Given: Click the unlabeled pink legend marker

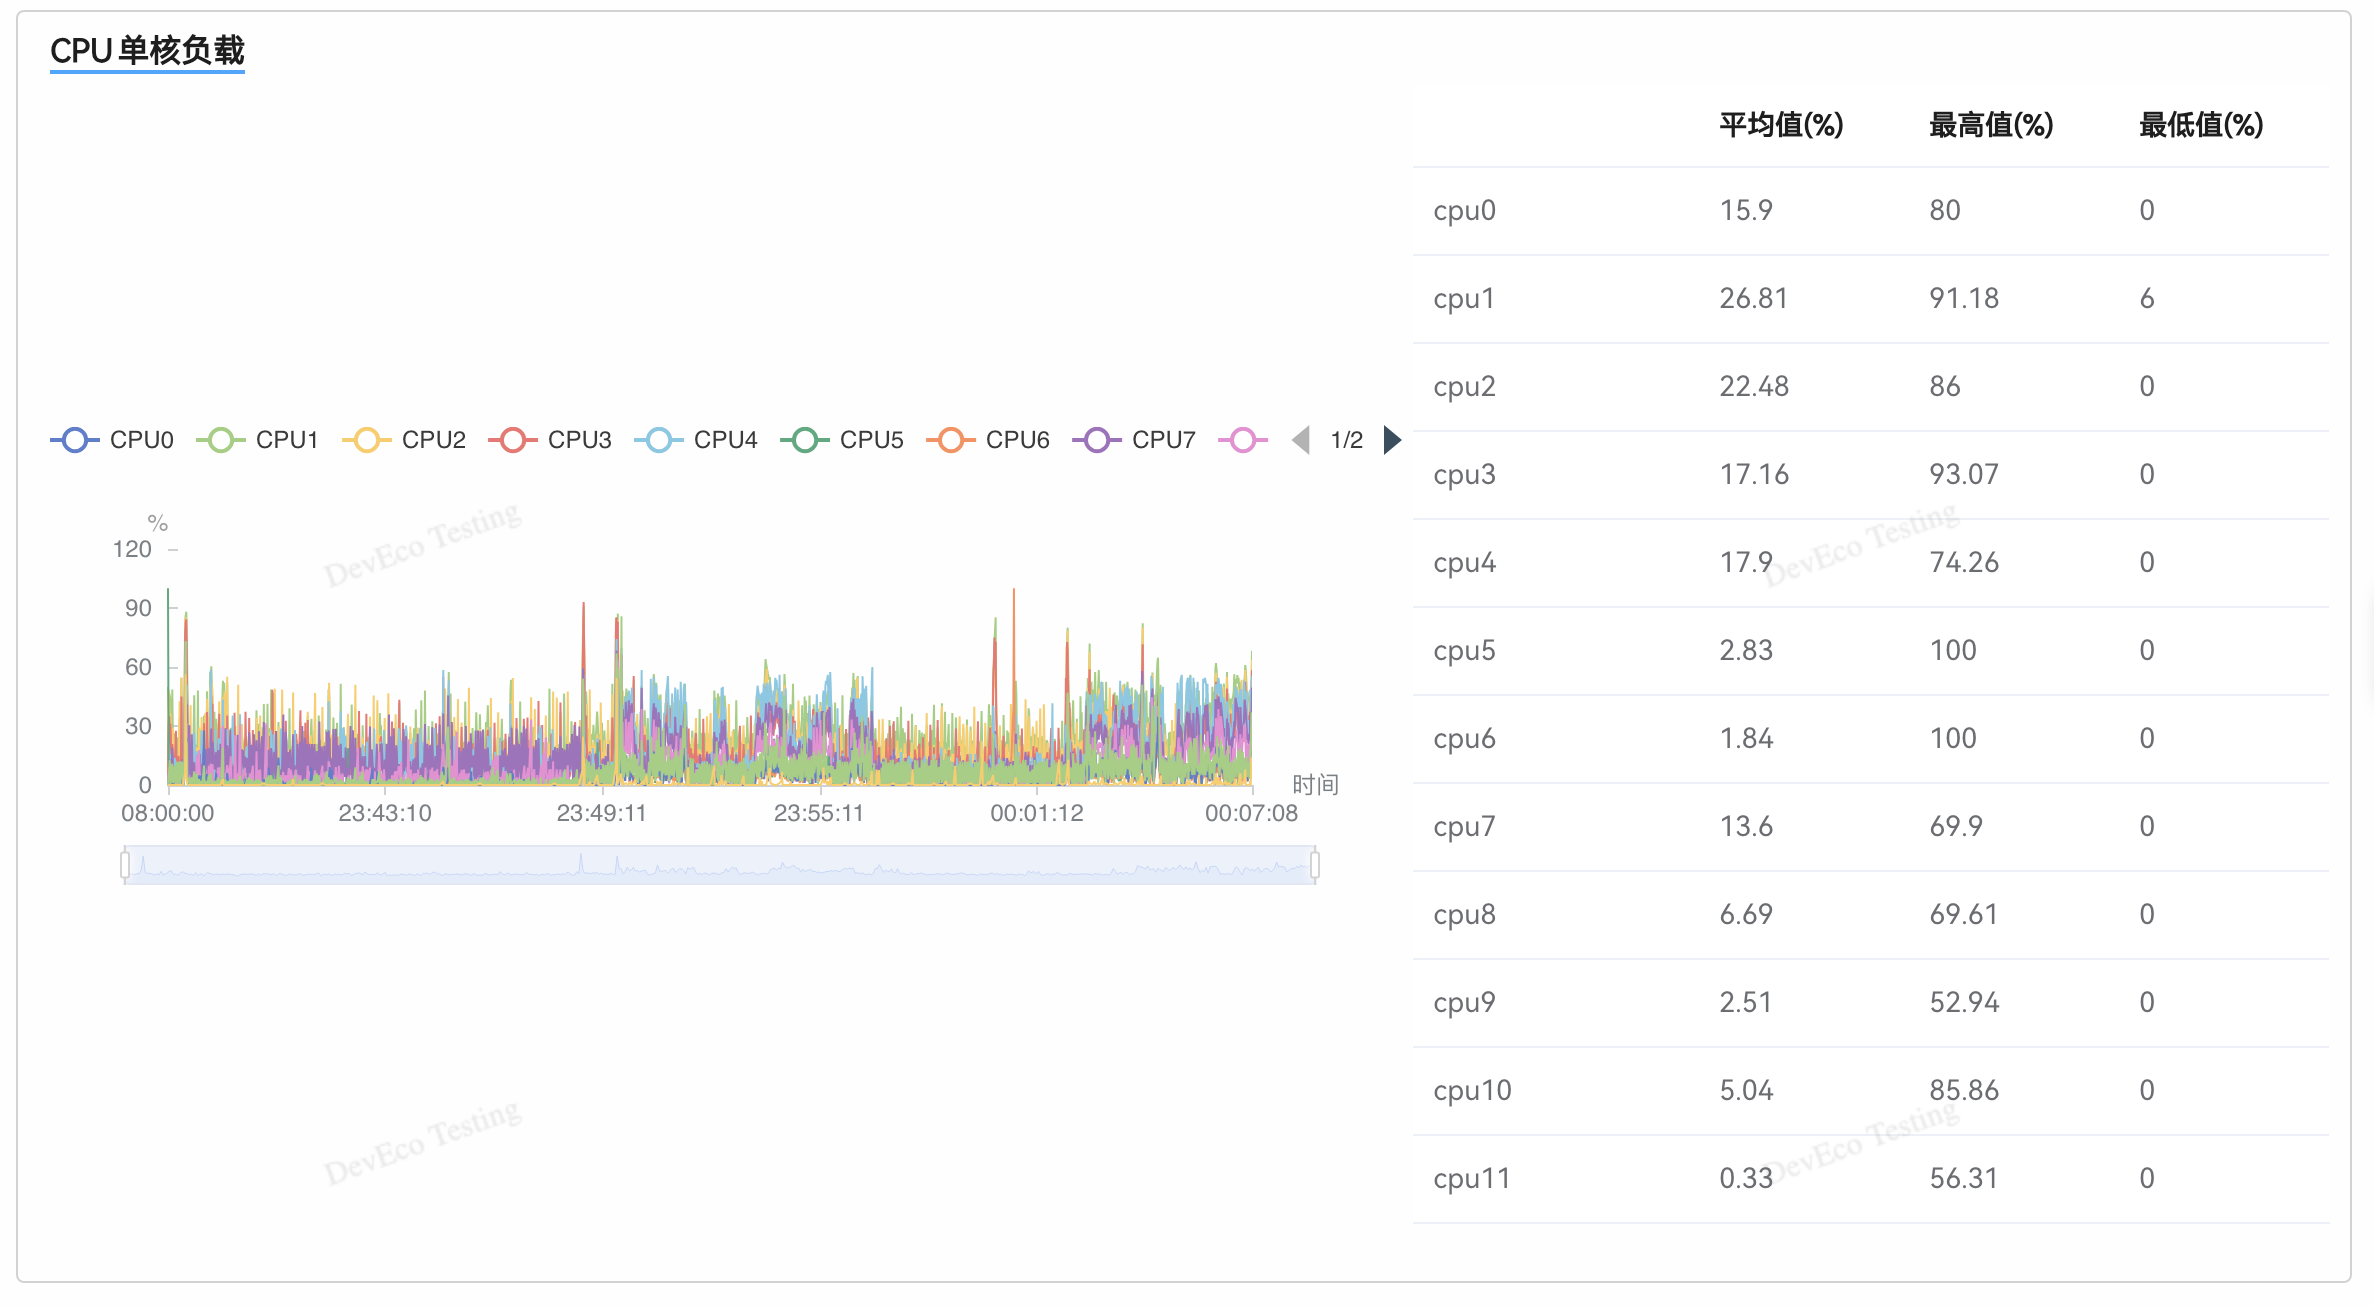Looking at the screenshot, I should coord(1242,440).
